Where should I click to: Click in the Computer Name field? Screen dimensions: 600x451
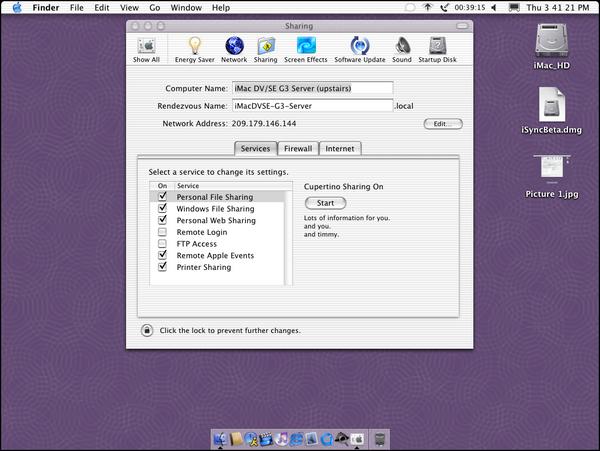coord(313,88)
